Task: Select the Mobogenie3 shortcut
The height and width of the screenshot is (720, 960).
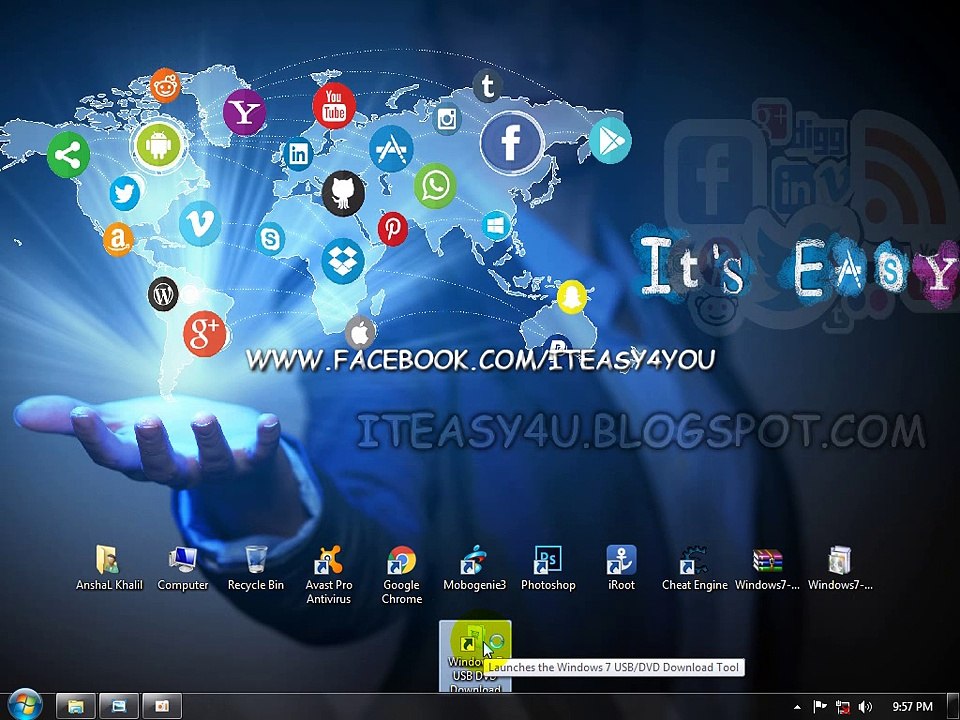Action: tap(474, 568)
